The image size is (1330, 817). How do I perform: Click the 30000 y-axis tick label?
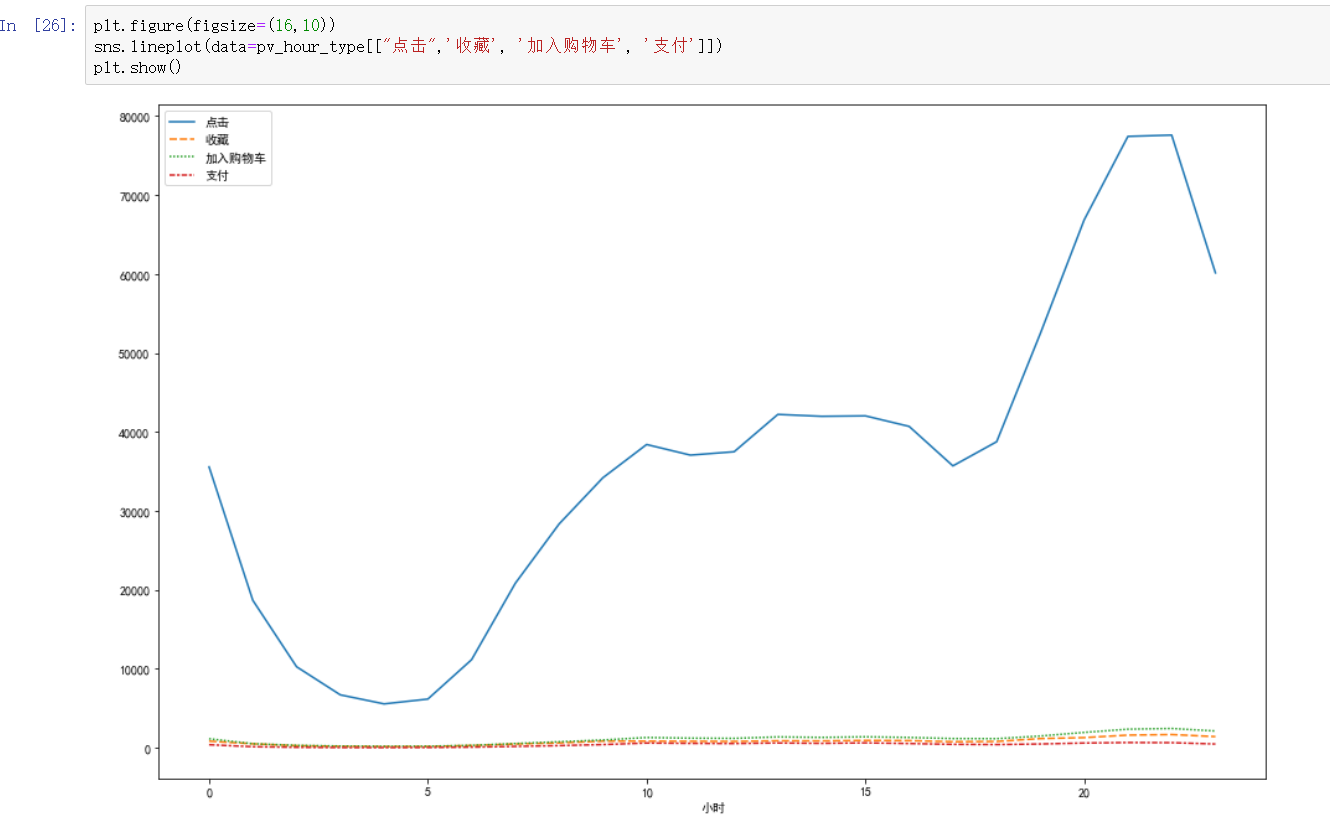pos(134,512)
